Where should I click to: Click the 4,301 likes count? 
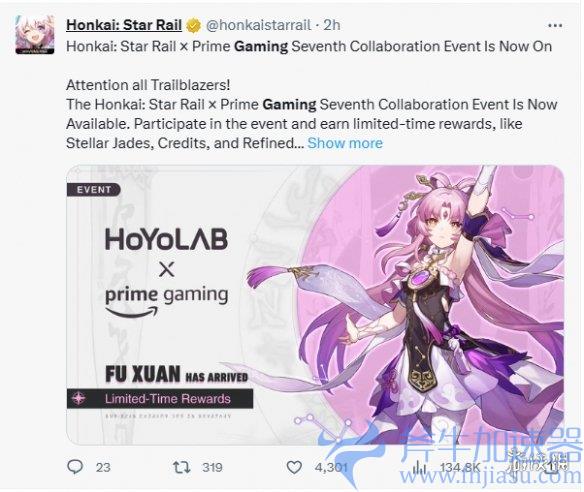(331, 467)
